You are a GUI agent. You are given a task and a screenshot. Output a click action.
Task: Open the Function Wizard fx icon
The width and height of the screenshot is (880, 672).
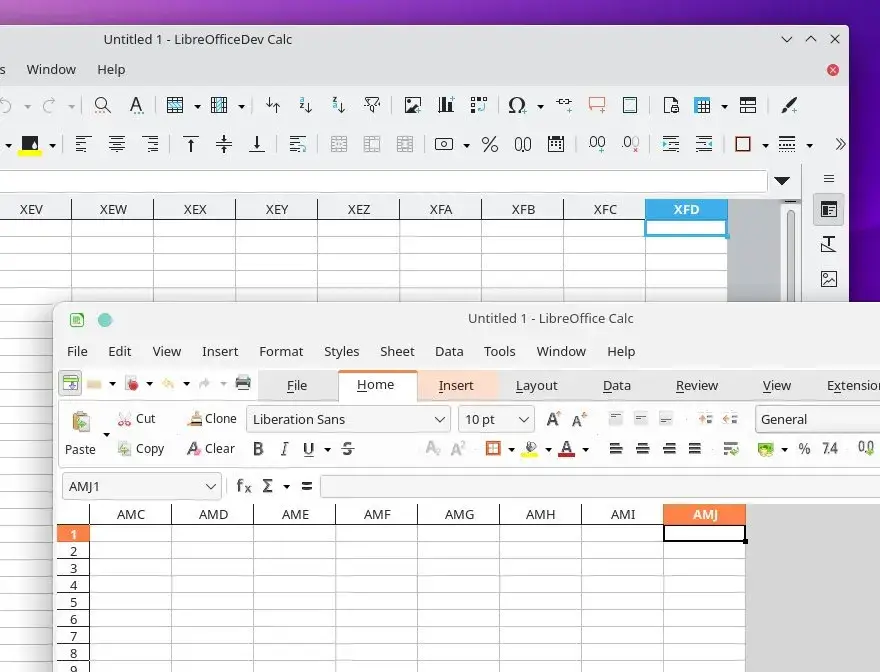point(243,486)
